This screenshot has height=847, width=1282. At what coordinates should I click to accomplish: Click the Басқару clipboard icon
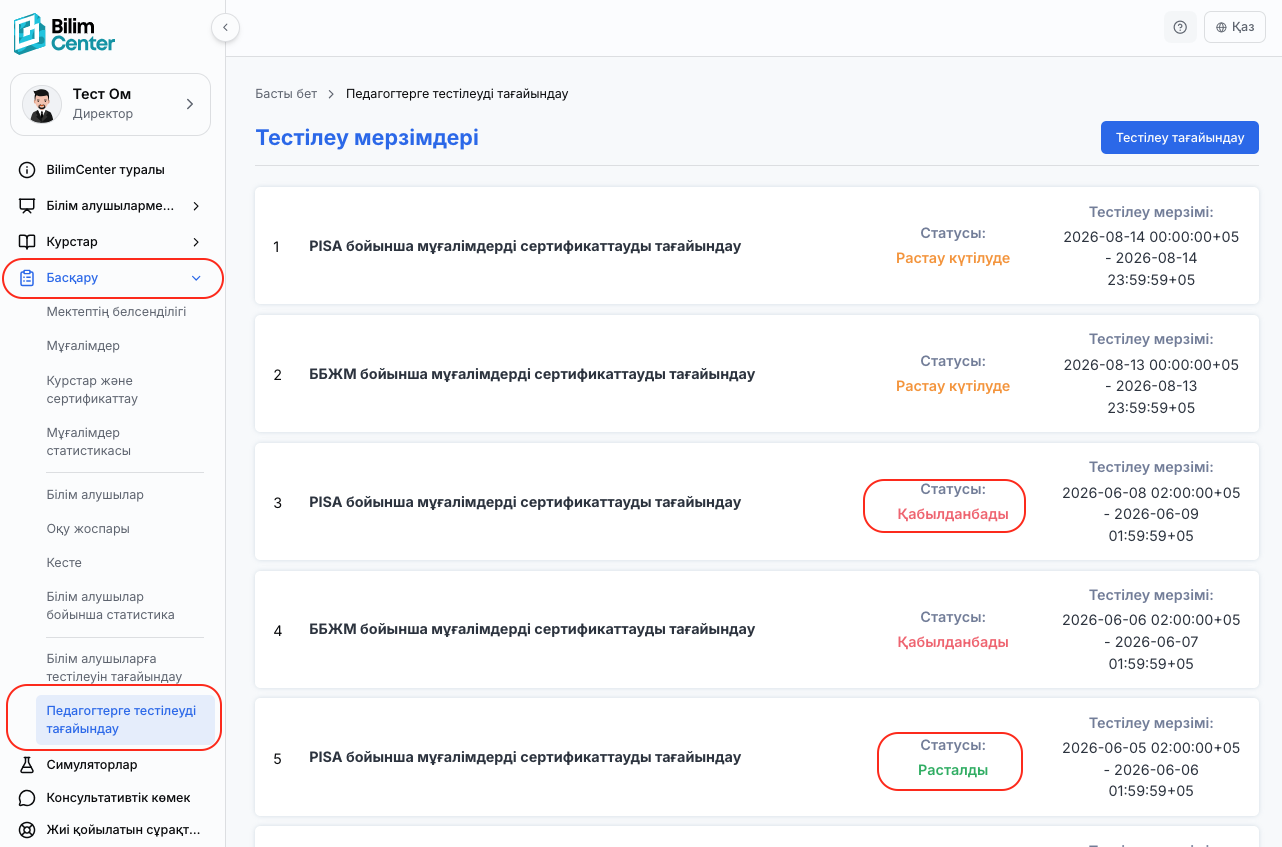coord(28,278)
